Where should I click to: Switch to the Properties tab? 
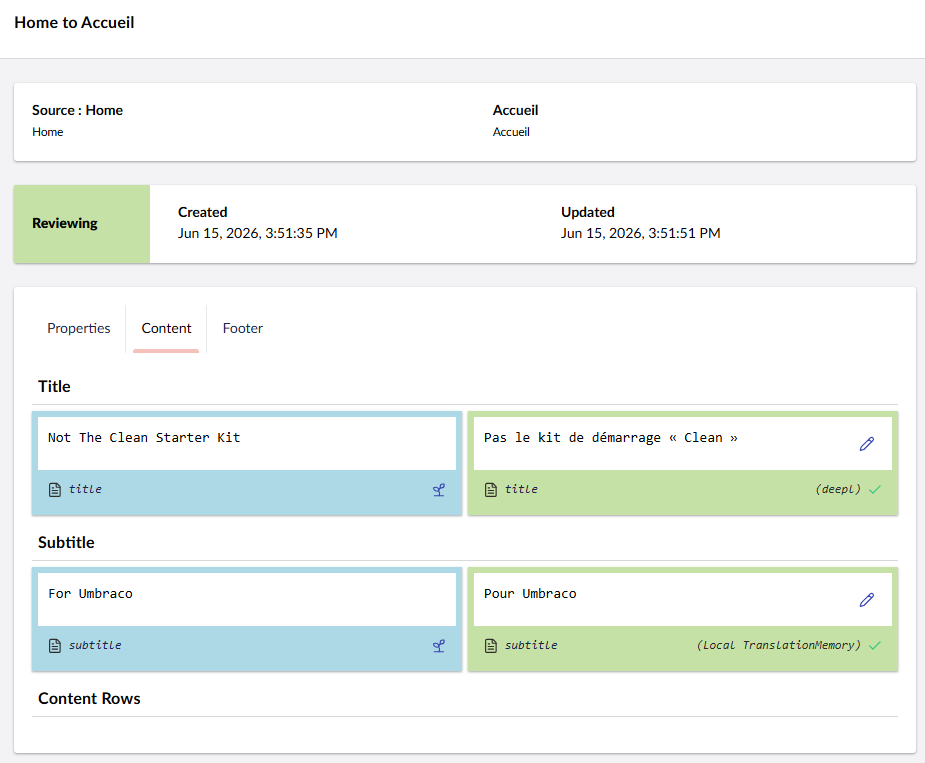[x=78, y=328]
